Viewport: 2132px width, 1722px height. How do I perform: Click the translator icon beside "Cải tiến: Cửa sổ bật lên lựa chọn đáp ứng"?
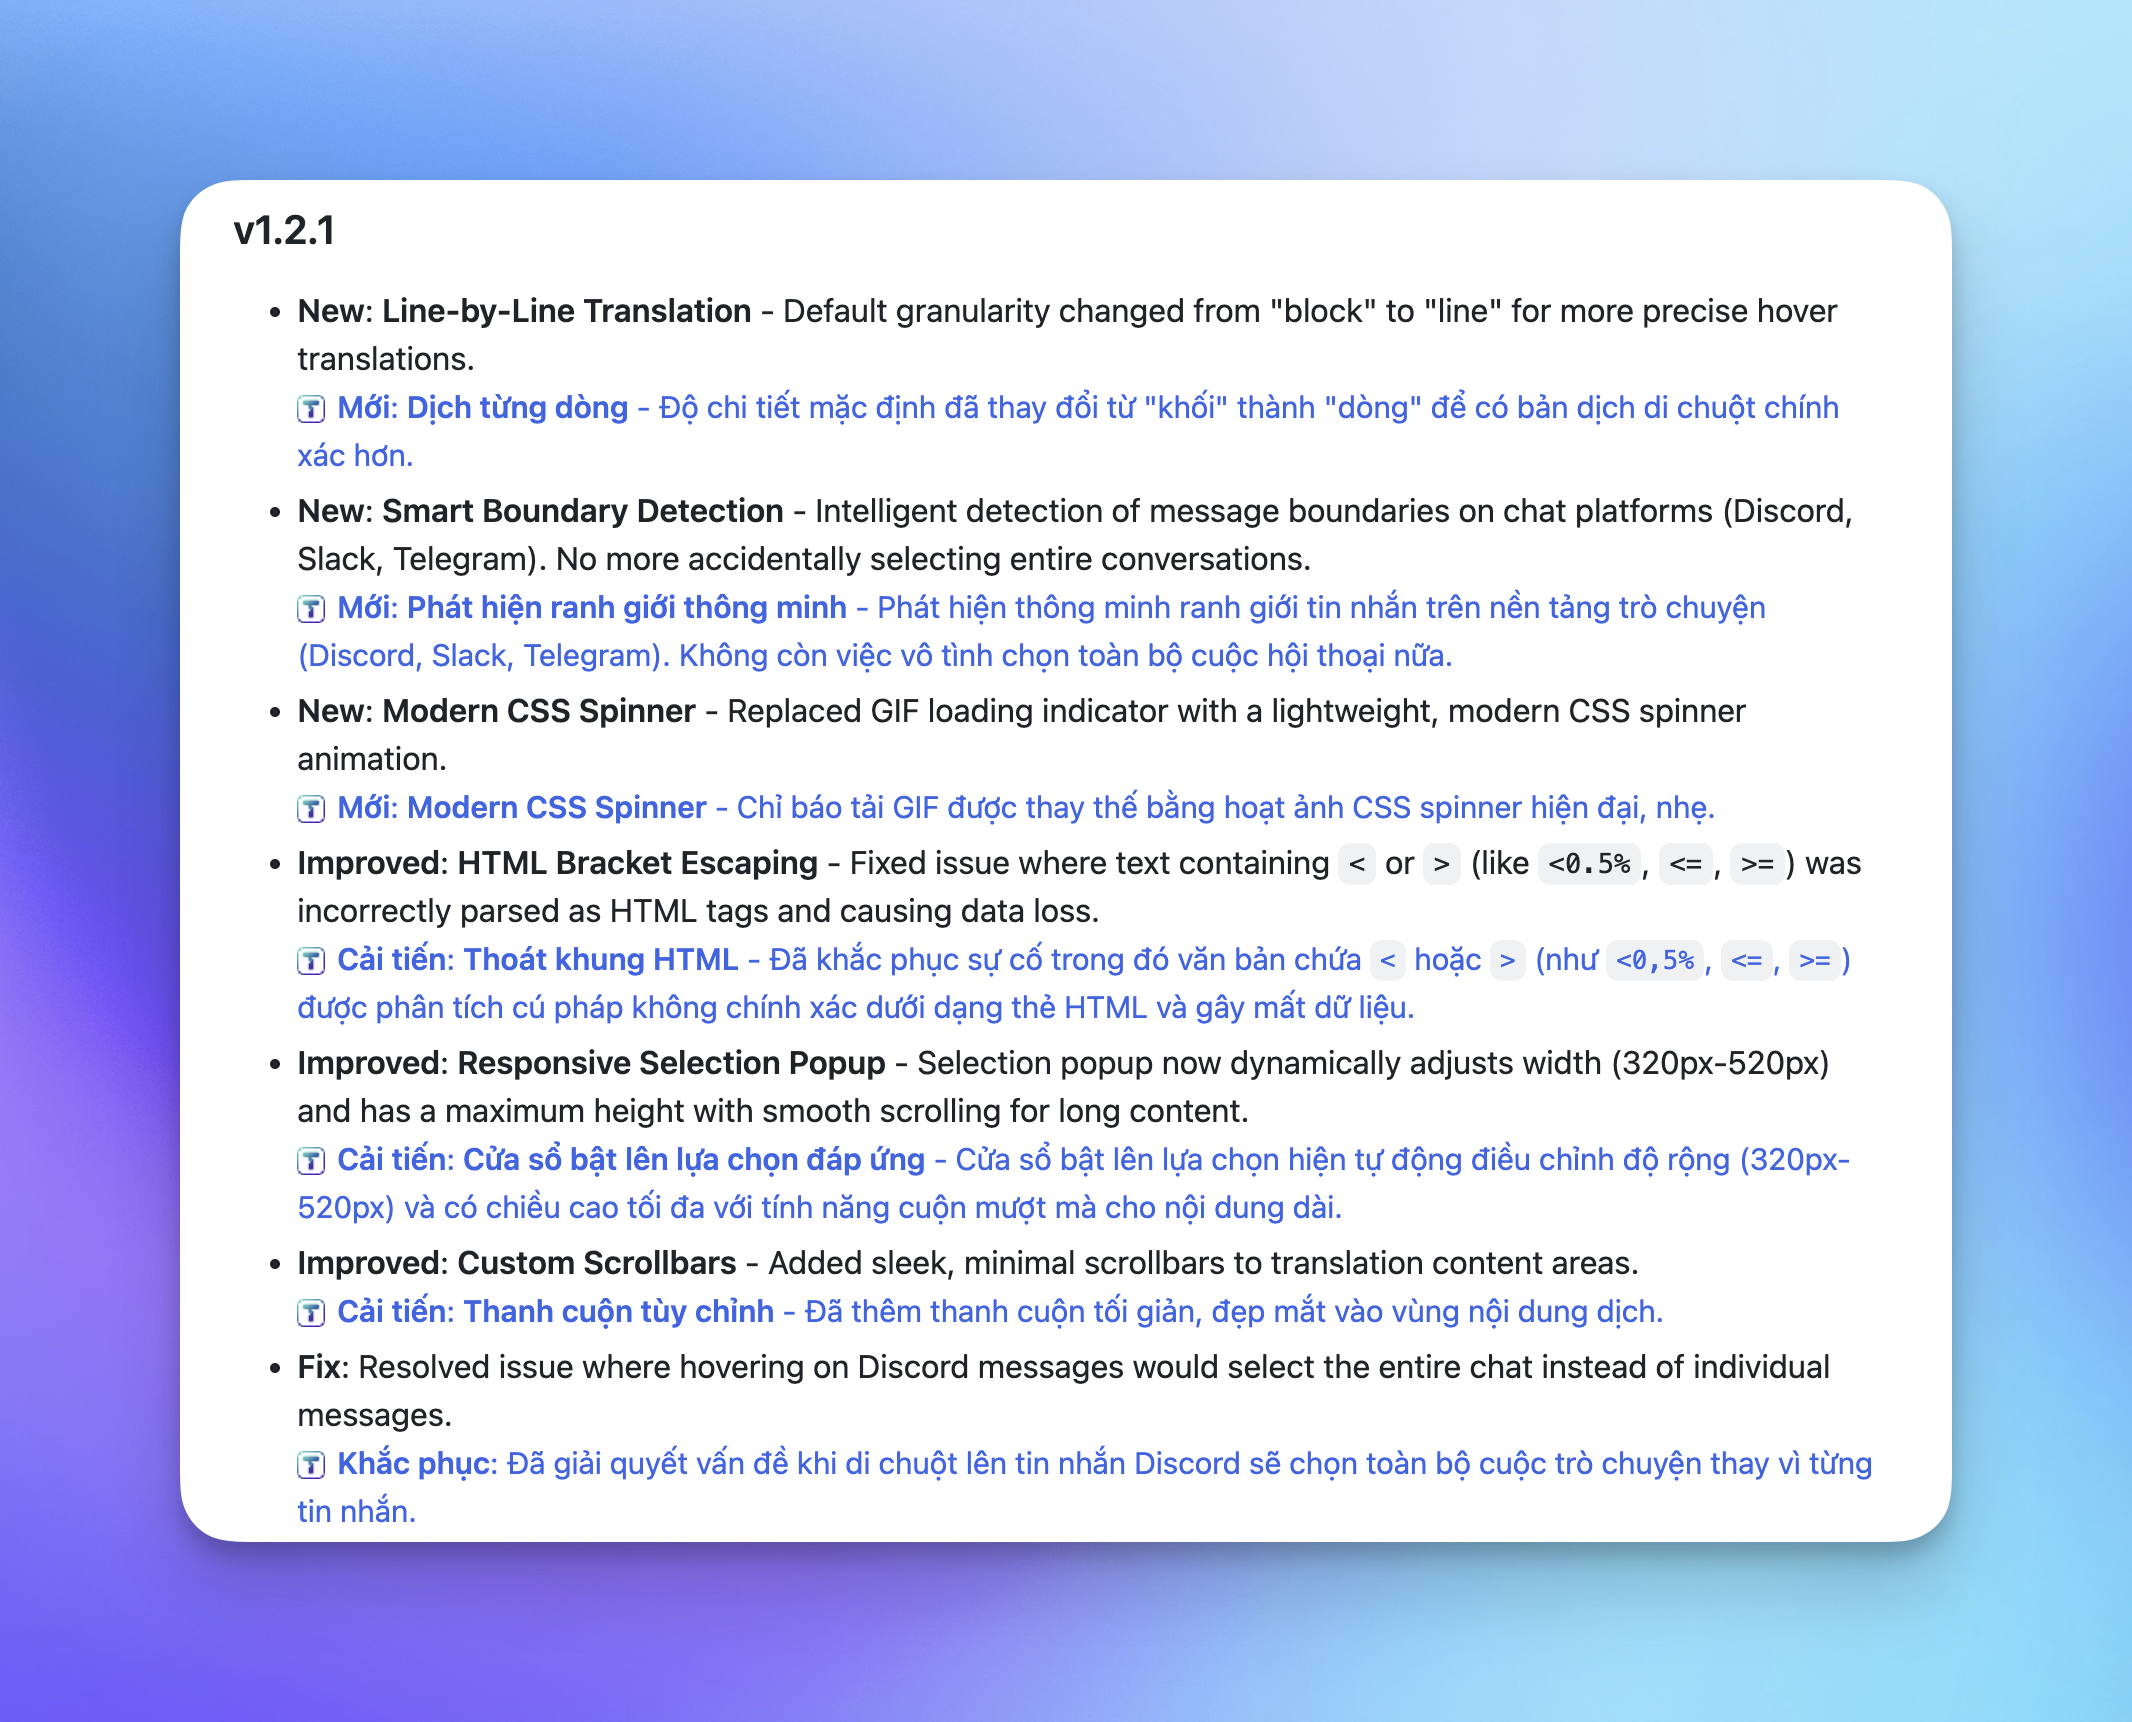click(313, 1160)
